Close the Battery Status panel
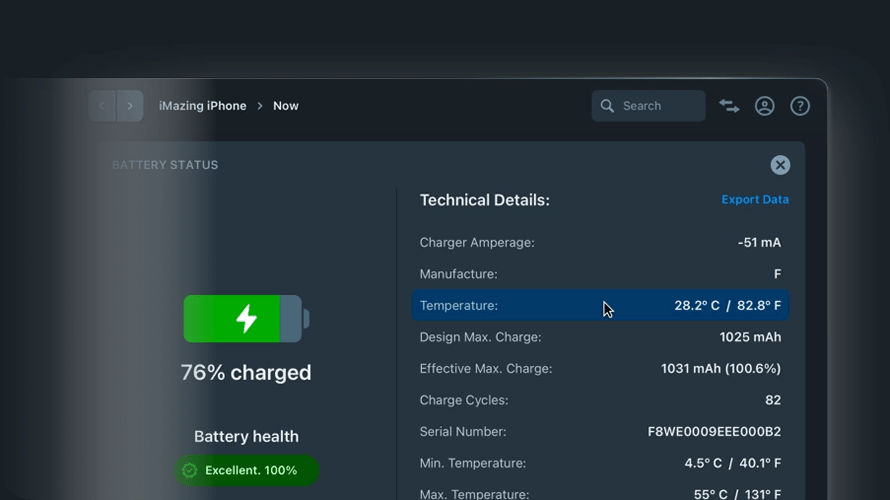The width and height of the screenshot is (890, 500). click(780, 165)
